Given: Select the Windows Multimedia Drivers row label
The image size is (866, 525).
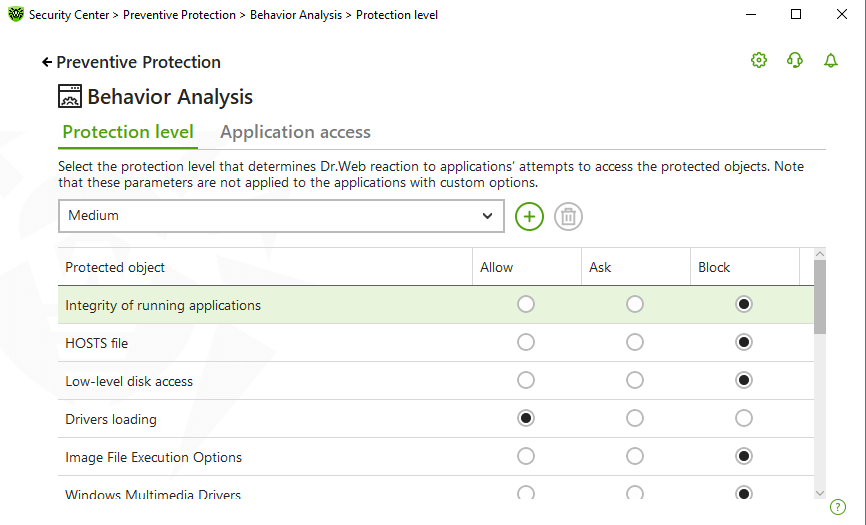Looking at the screenshot, I should tap(153, 495).
